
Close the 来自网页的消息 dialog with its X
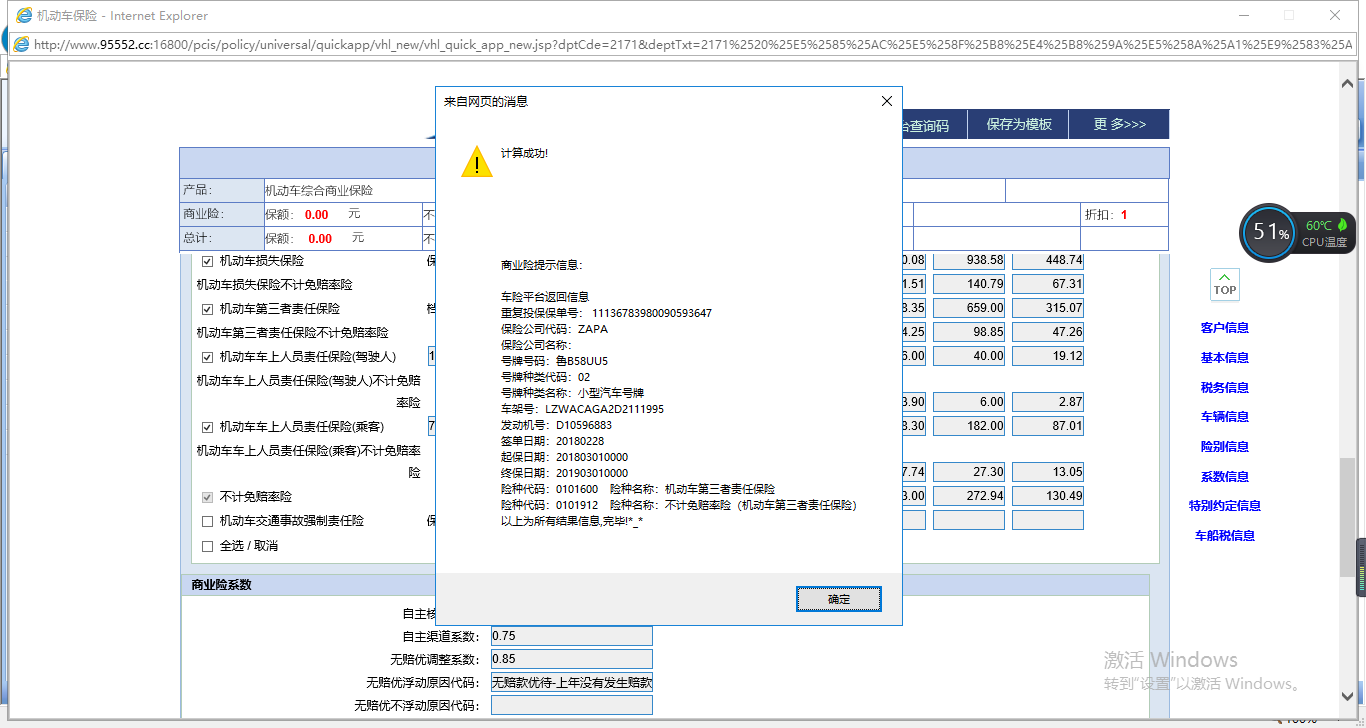point(886,101)
